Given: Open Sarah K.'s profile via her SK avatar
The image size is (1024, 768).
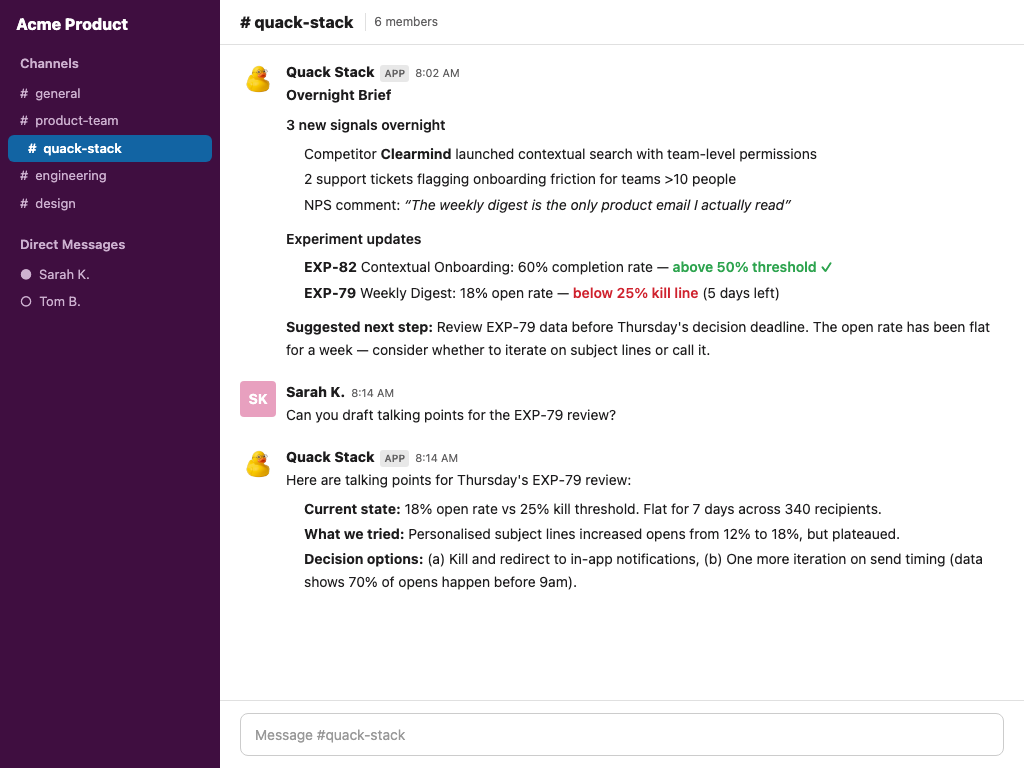Looking at the screenshot, I should 258,399.
